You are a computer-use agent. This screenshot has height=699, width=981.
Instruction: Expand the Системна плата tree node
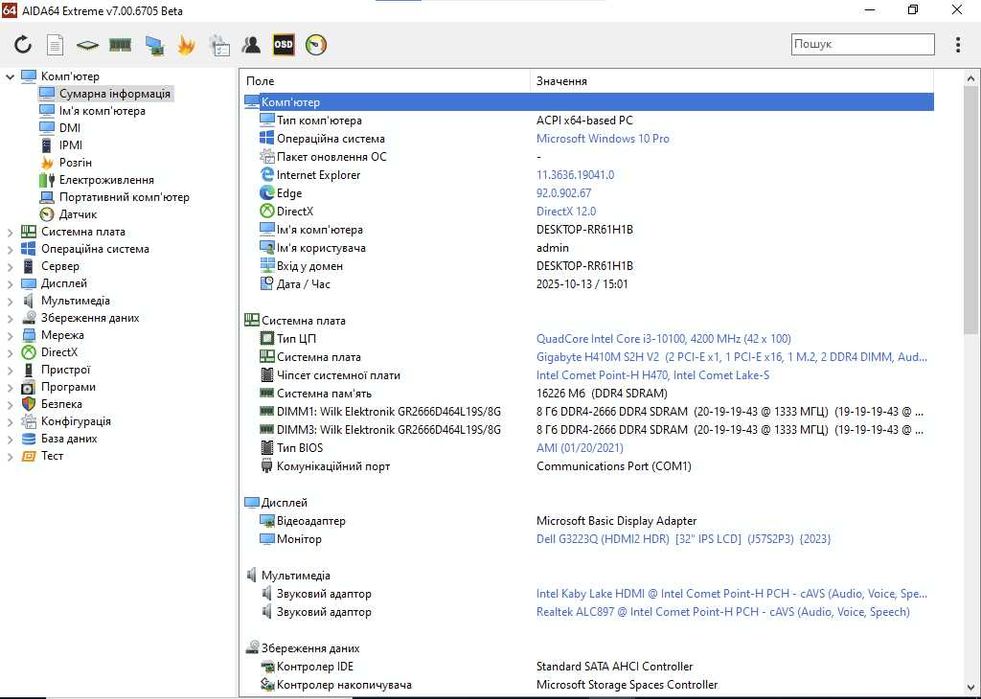pos(10,232)
